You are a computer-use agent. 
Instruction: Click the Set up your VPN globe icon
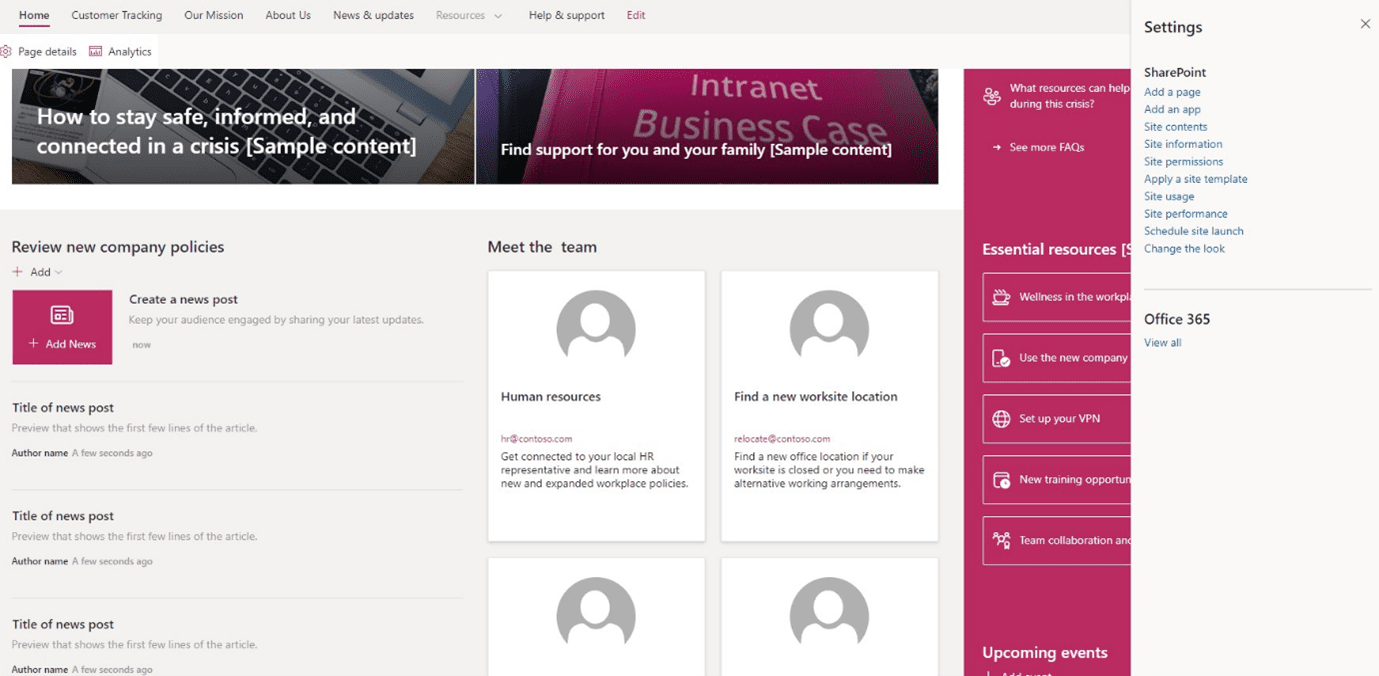click(1001, 419)
